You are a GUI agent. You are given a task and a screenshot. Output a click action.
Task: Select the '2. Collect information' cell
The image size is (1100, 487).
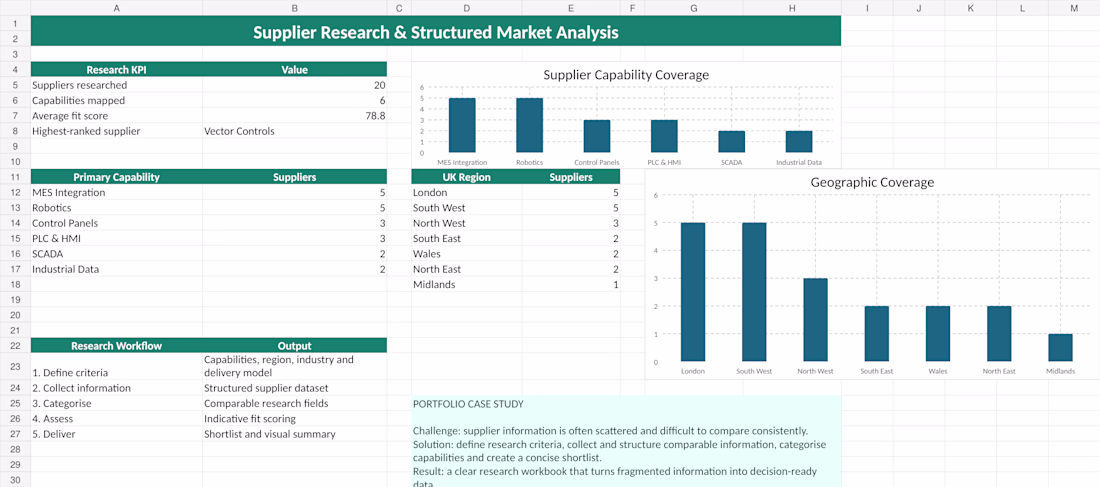(116, 388)
